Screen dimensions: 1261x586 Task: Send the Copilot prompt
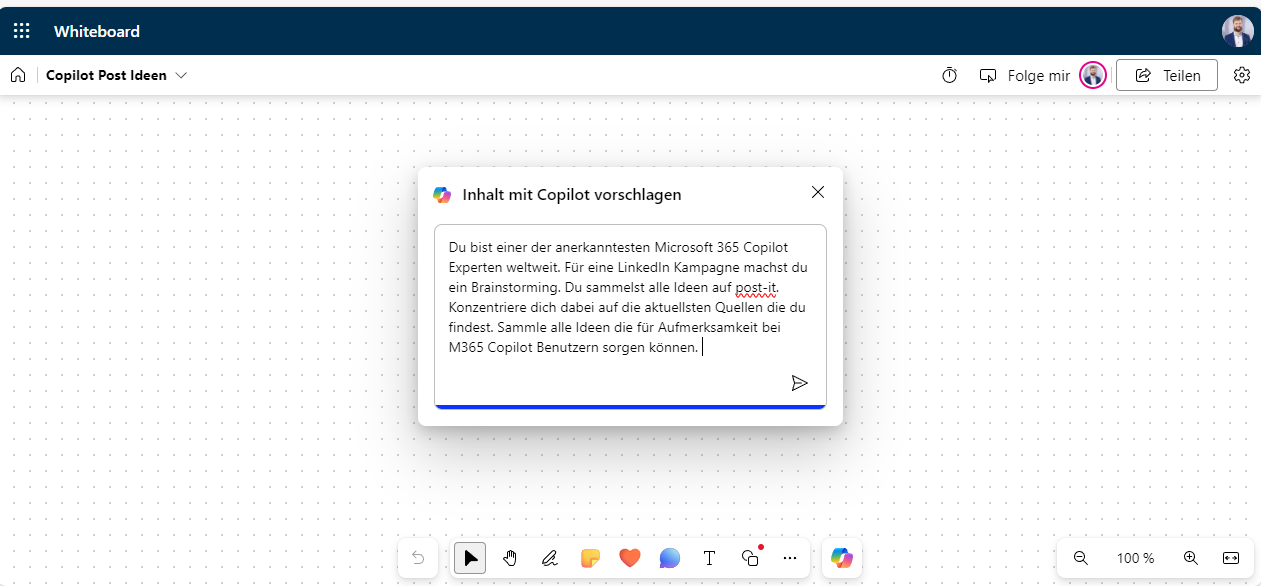(799, 383)
